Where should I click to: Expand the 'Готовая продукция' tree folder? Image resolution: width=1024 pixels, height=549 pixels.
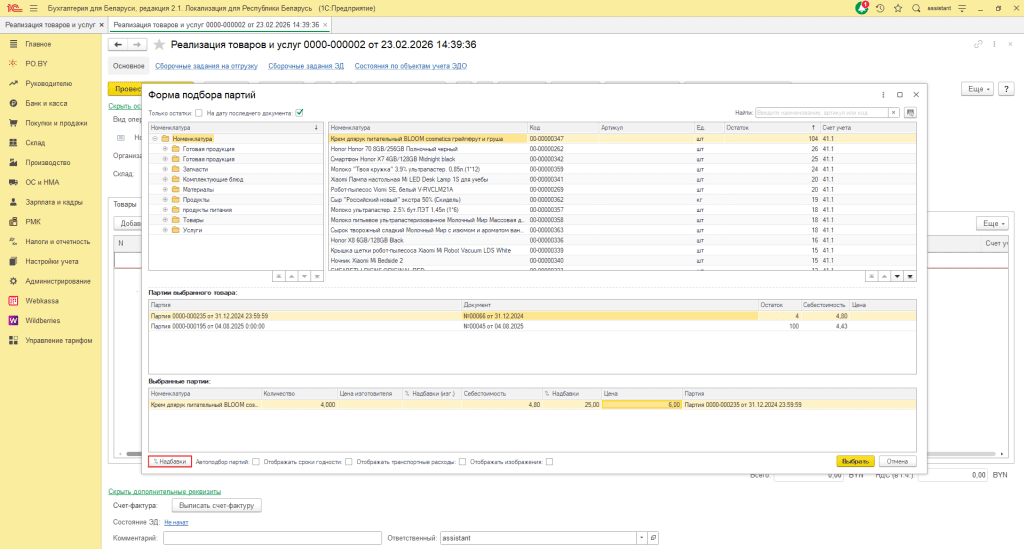[x=165, y=148]
